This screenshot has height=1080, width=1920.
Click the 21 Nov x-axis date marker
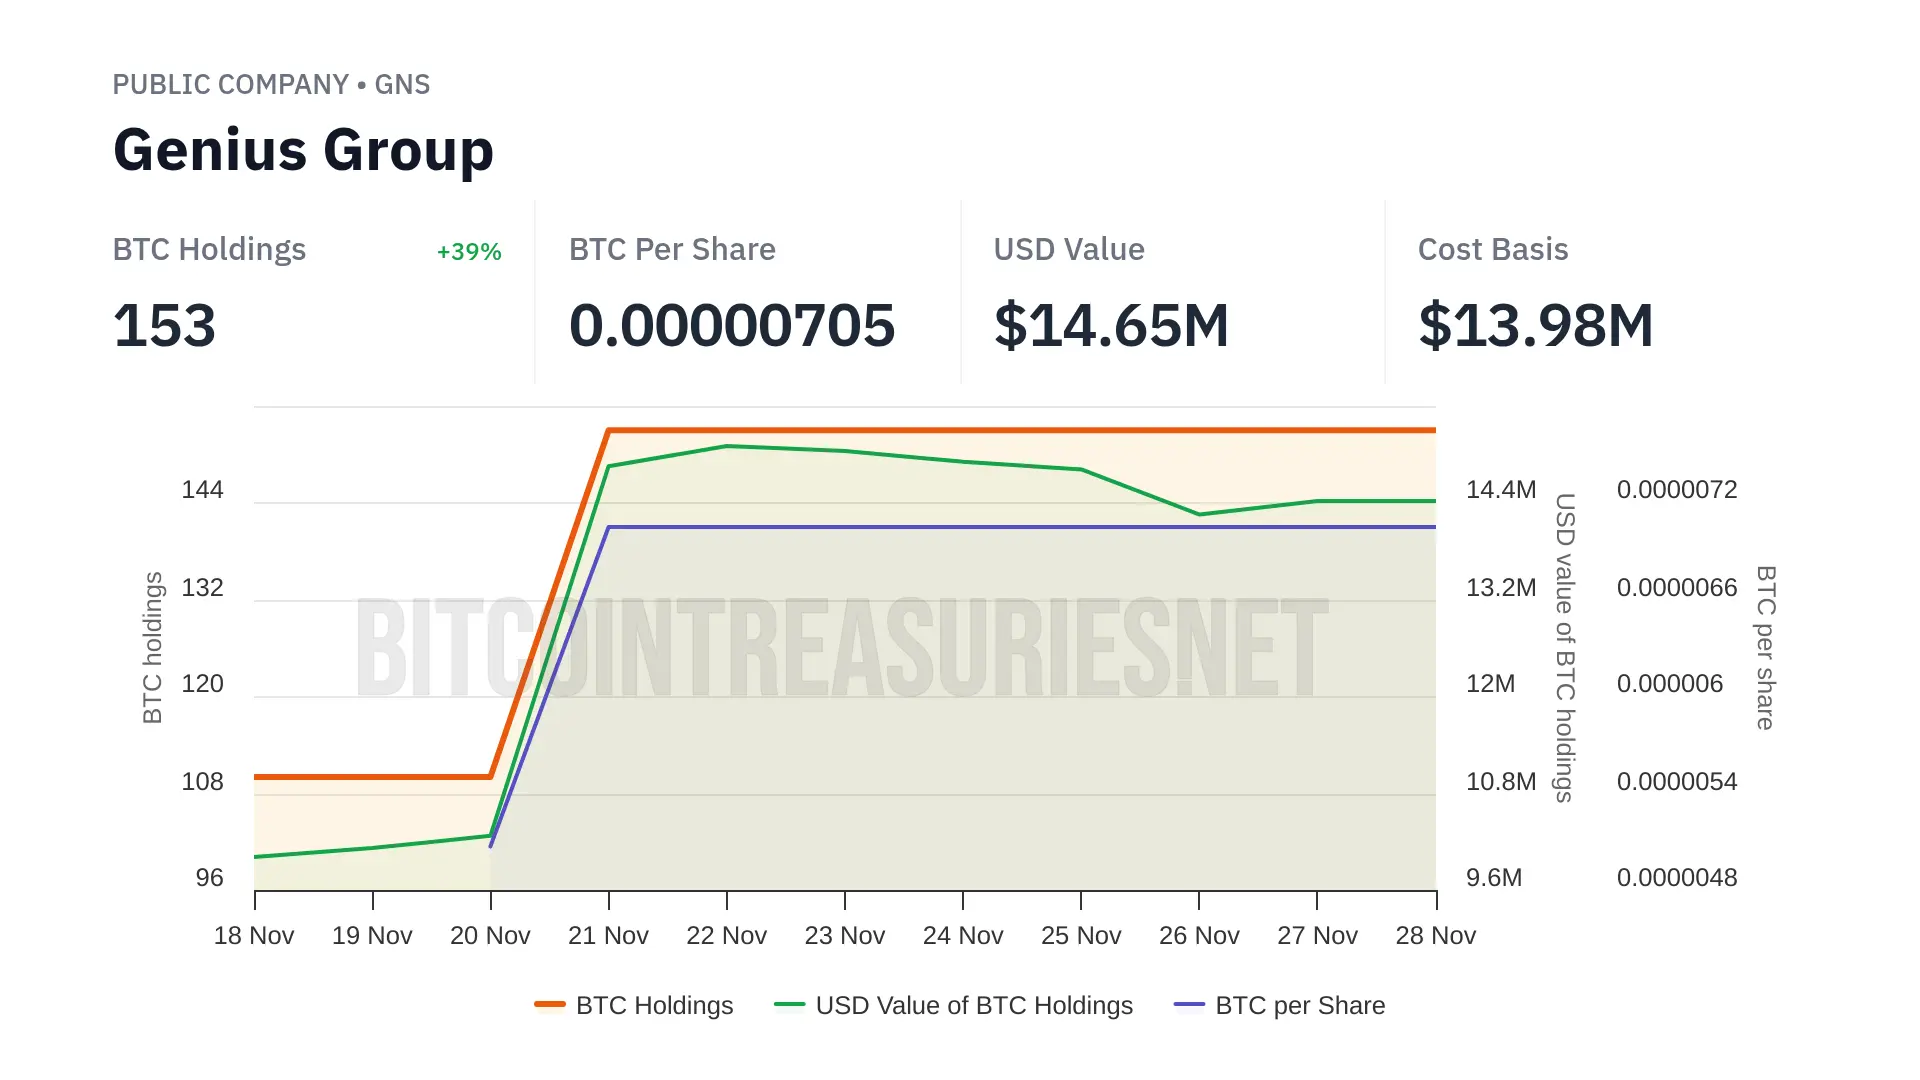click(x=608, y=935)
